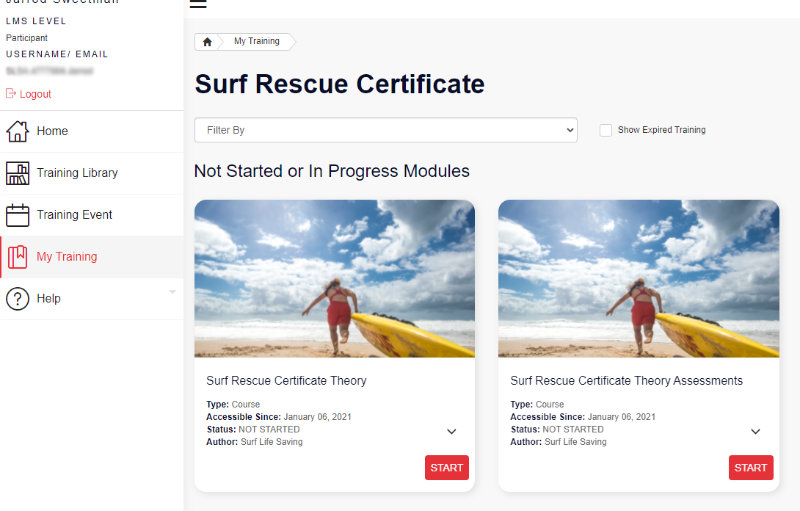Open Home in the sidebar menu

[x=92, y=131]
